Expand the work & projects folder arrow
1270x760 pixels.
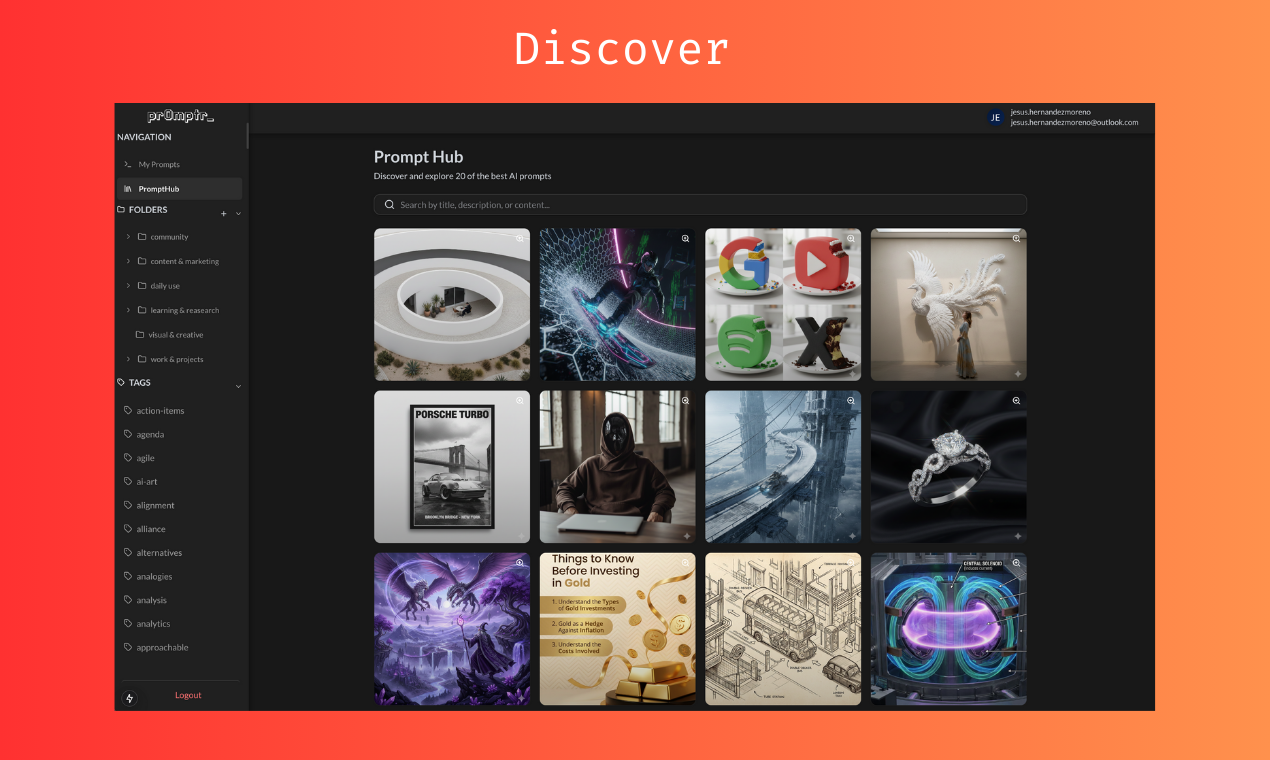click(128, 359)
